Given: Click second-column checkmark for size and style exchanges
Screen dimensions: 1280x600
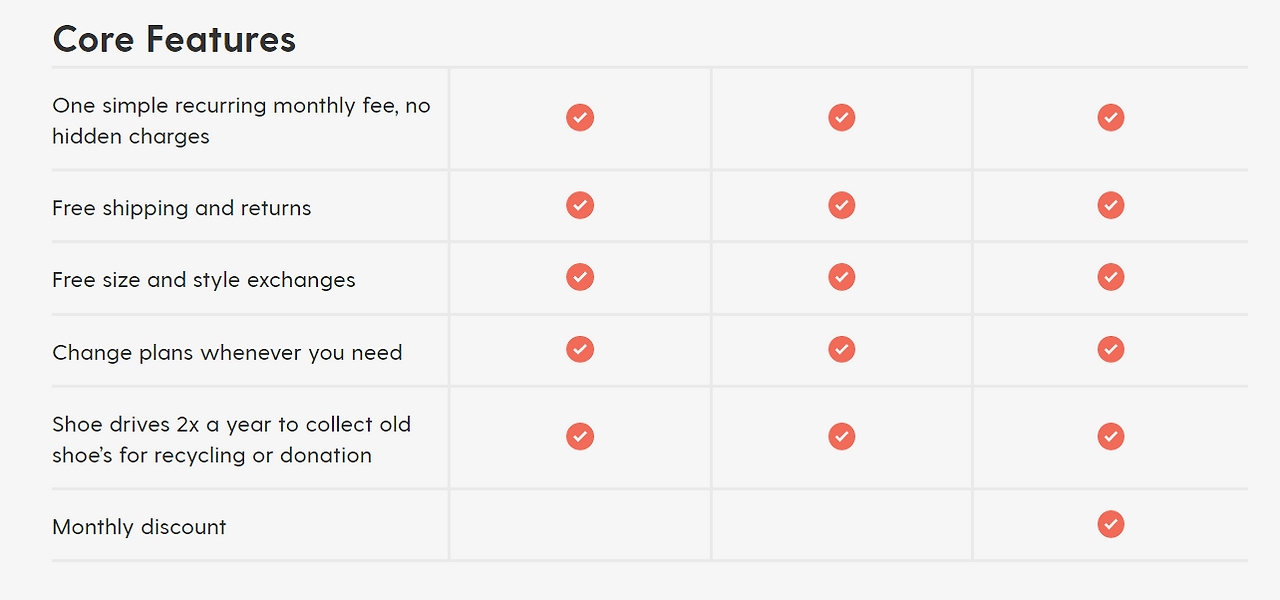Looking at the screenshot, I should point(842,277).
